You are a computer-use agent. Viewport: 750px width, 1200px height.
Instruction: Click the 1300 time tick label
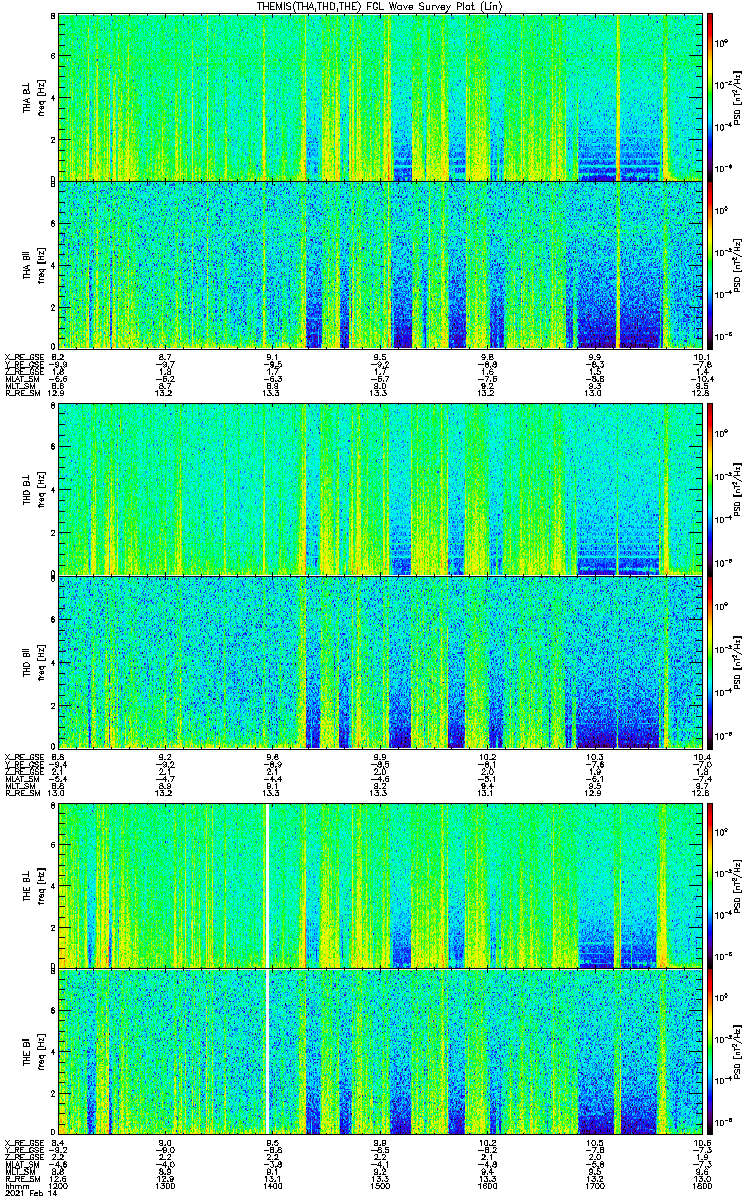pyautogui.click(x=166, y=1185)
